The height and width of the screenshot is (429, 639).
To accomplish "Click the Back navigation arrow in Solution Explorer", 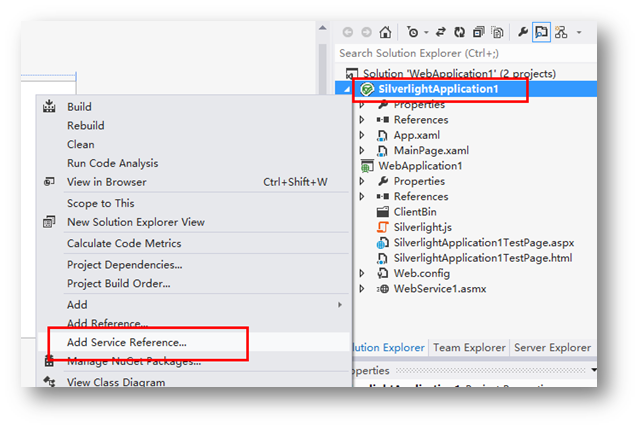I will [348, 32].
